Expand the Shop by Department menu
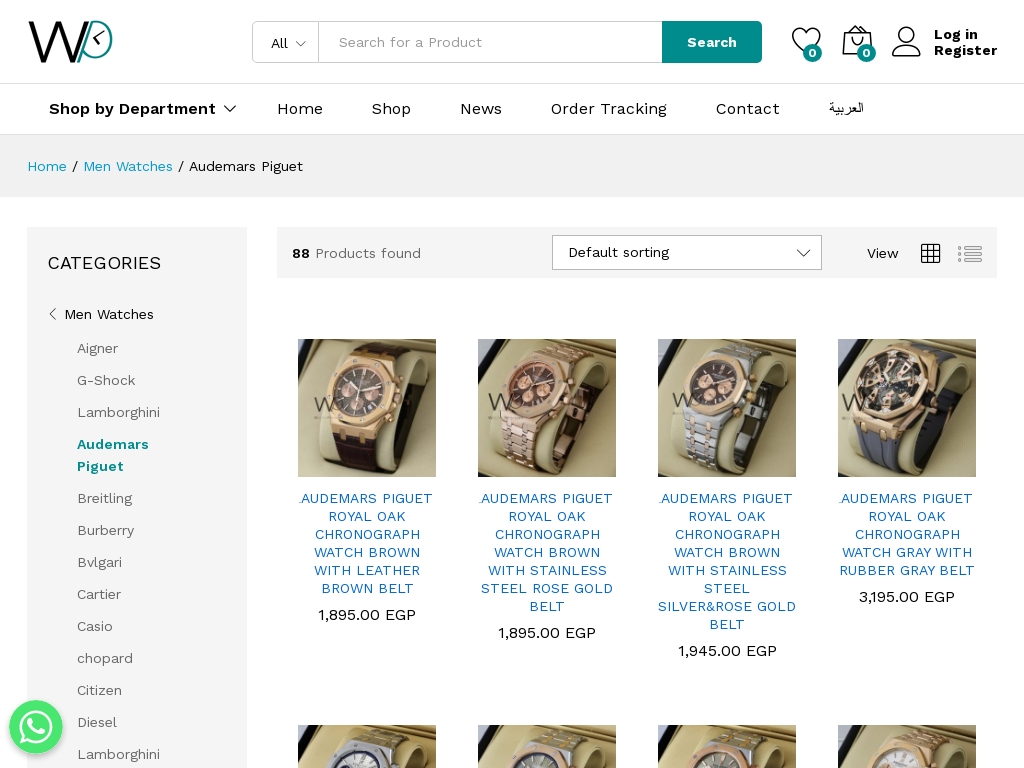 tap(132, 109)
